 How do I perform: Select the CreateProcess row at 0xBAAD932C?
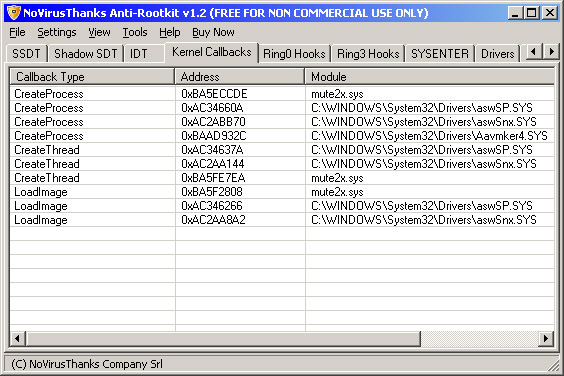tap(282, 136)
